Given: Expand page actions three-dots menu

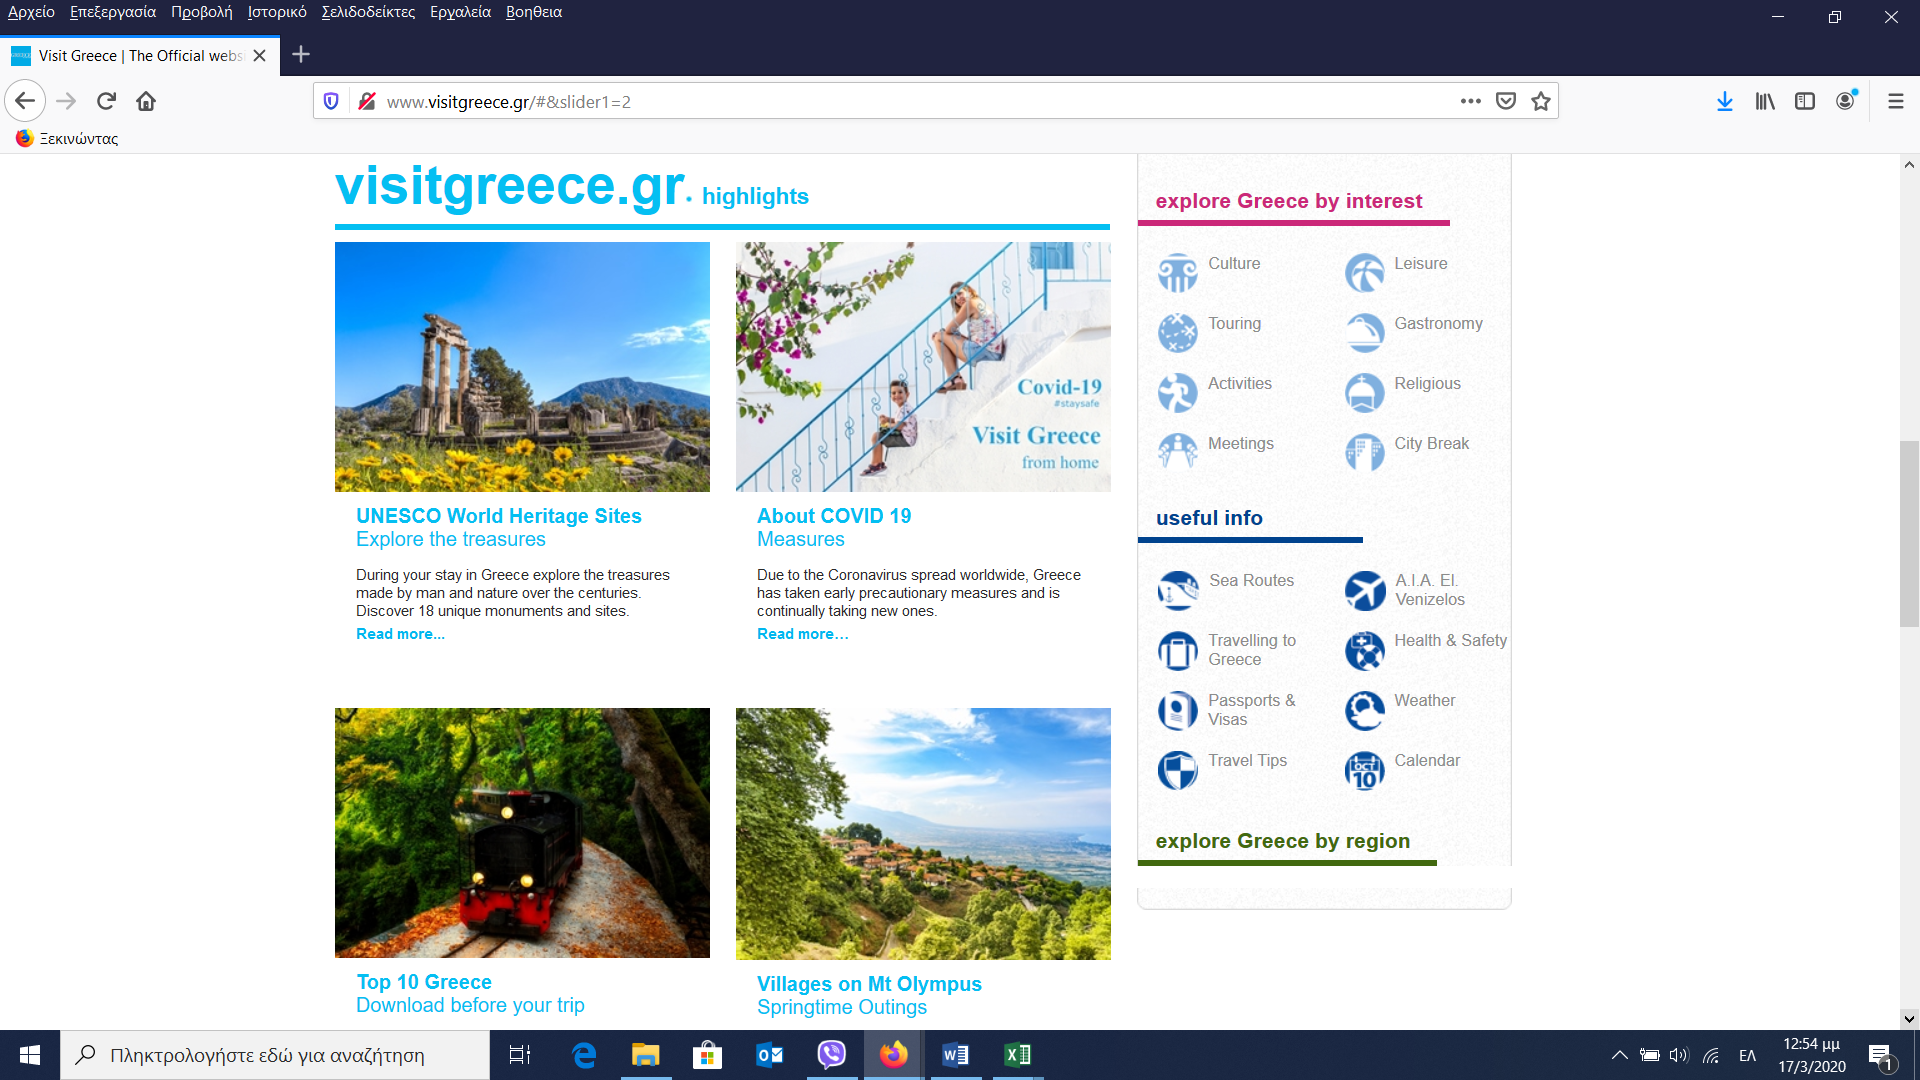Looking at the screenshot, I should 1470,101.
